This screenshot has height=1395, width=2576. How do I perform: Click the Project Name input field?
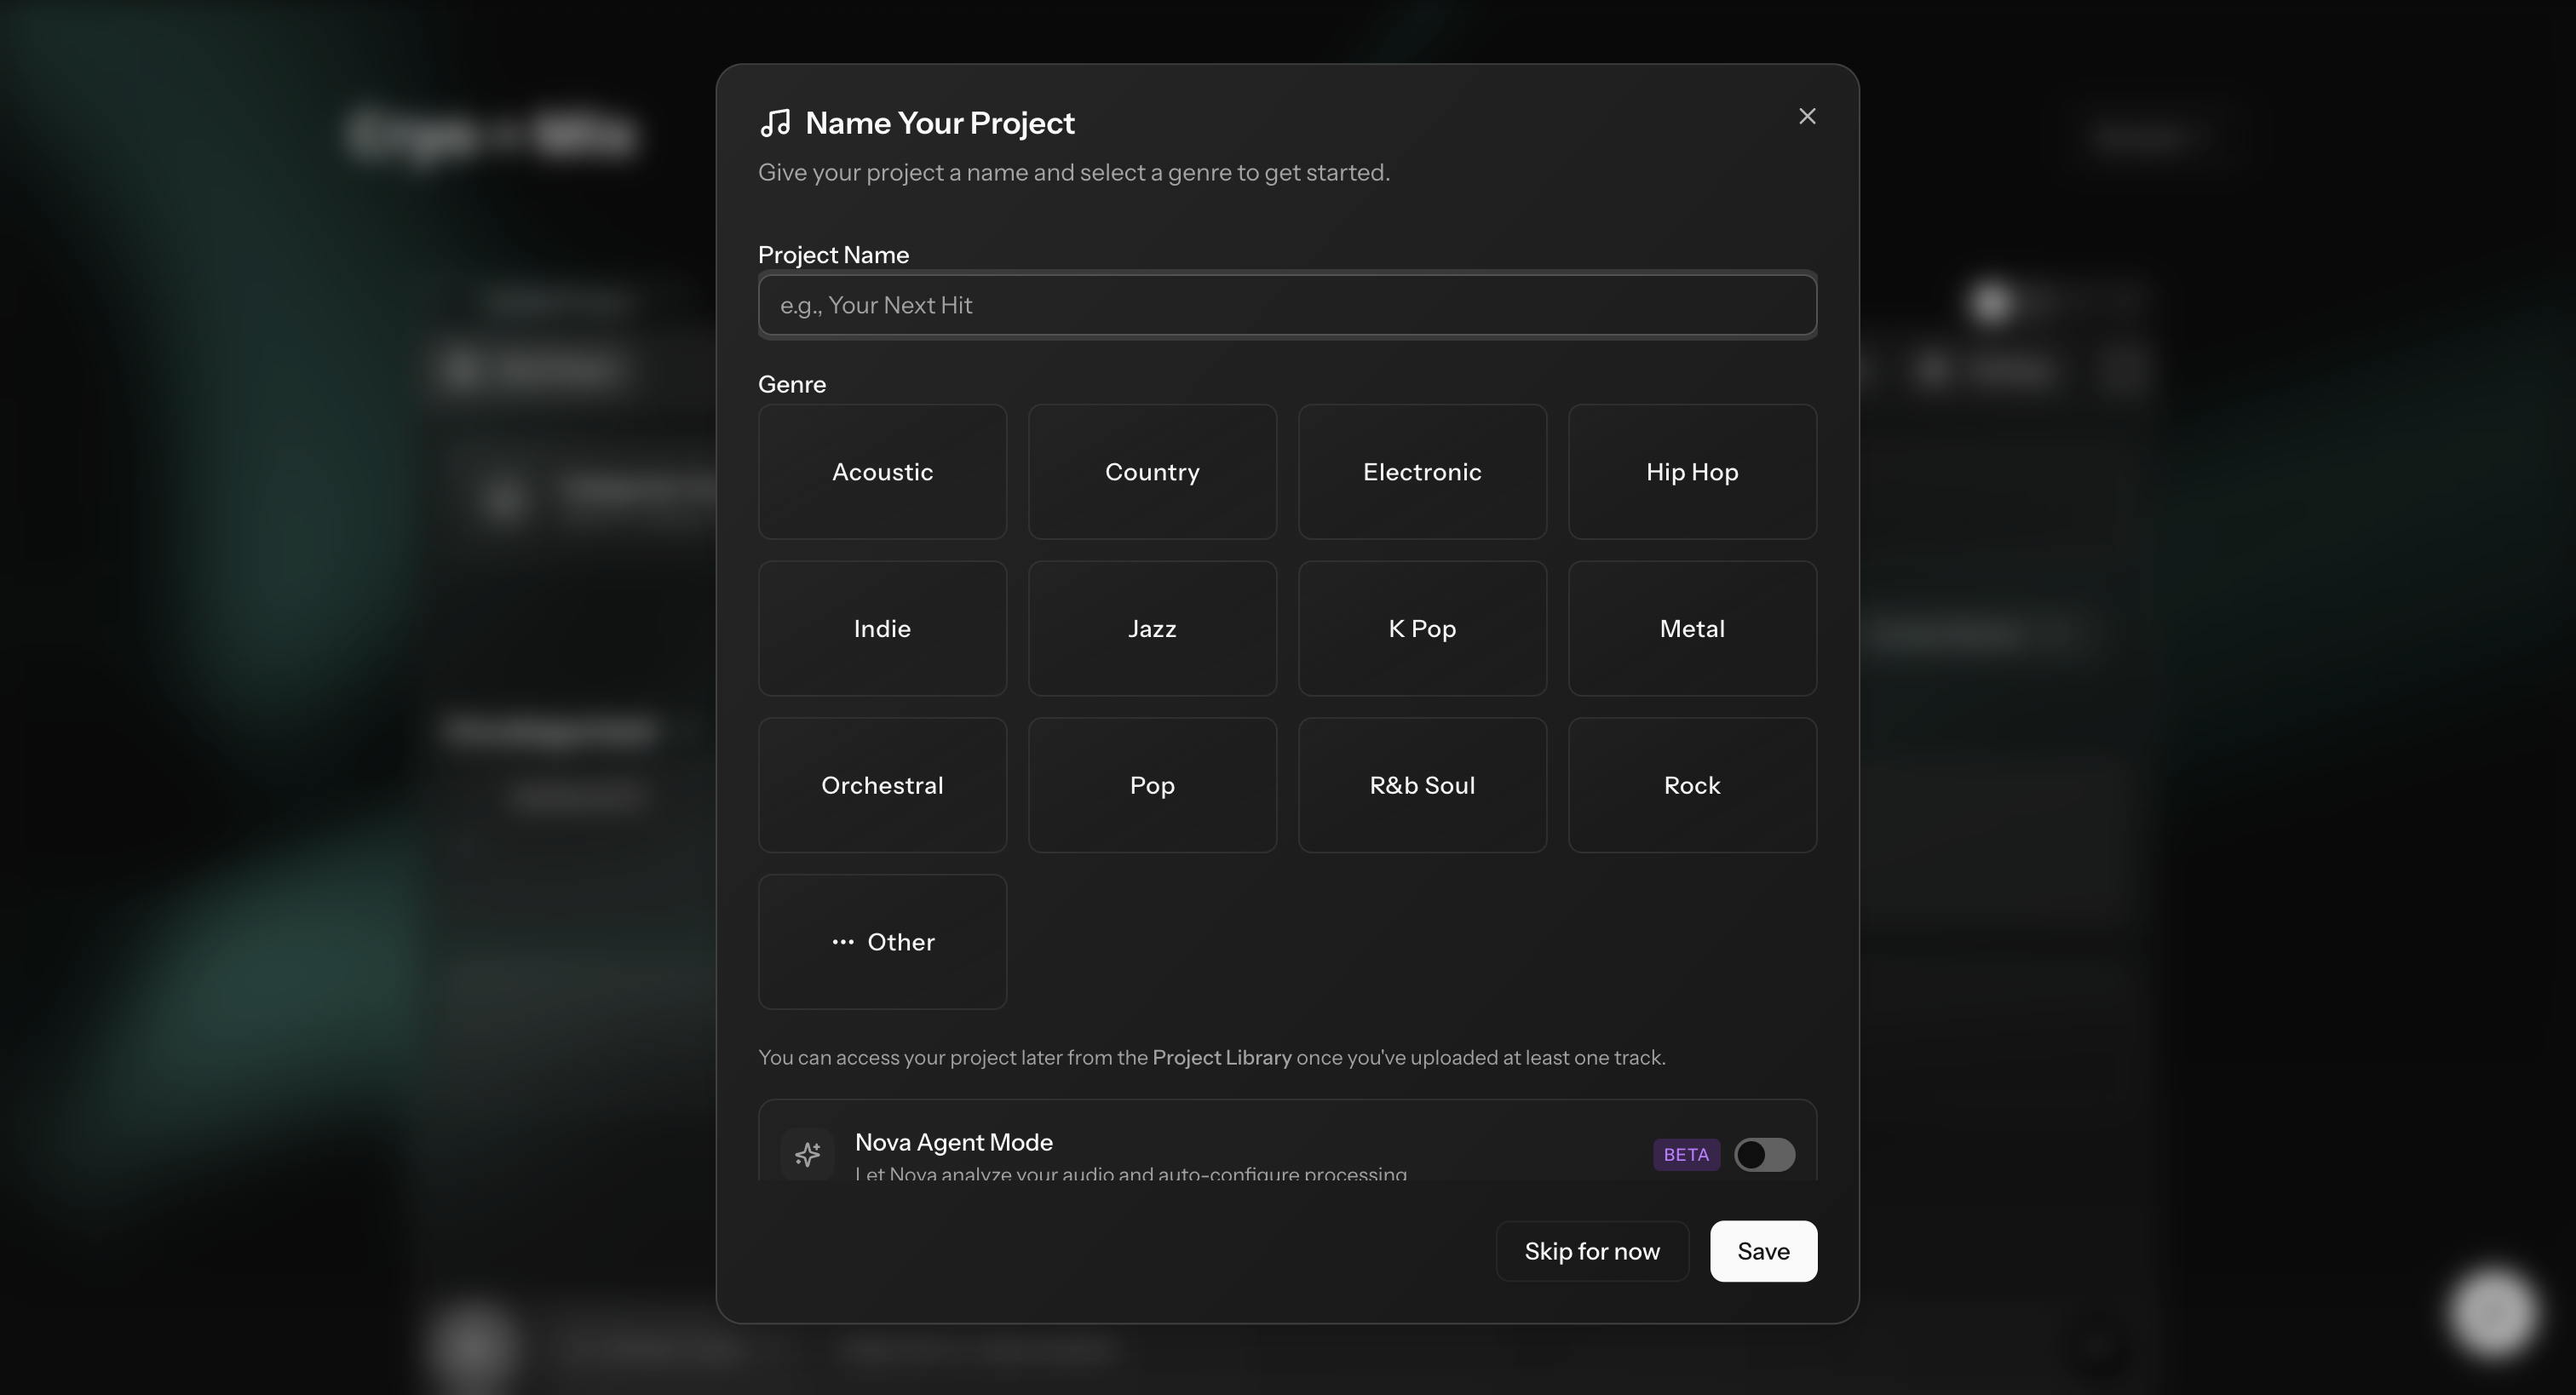pos(1286,305)
